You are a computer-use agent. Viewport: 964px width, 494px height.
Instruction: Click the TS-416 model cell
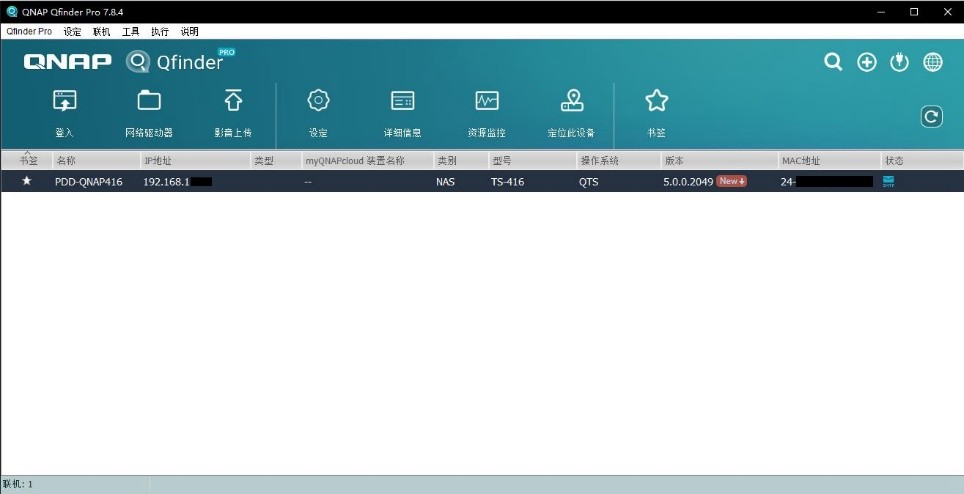point(507,182)
